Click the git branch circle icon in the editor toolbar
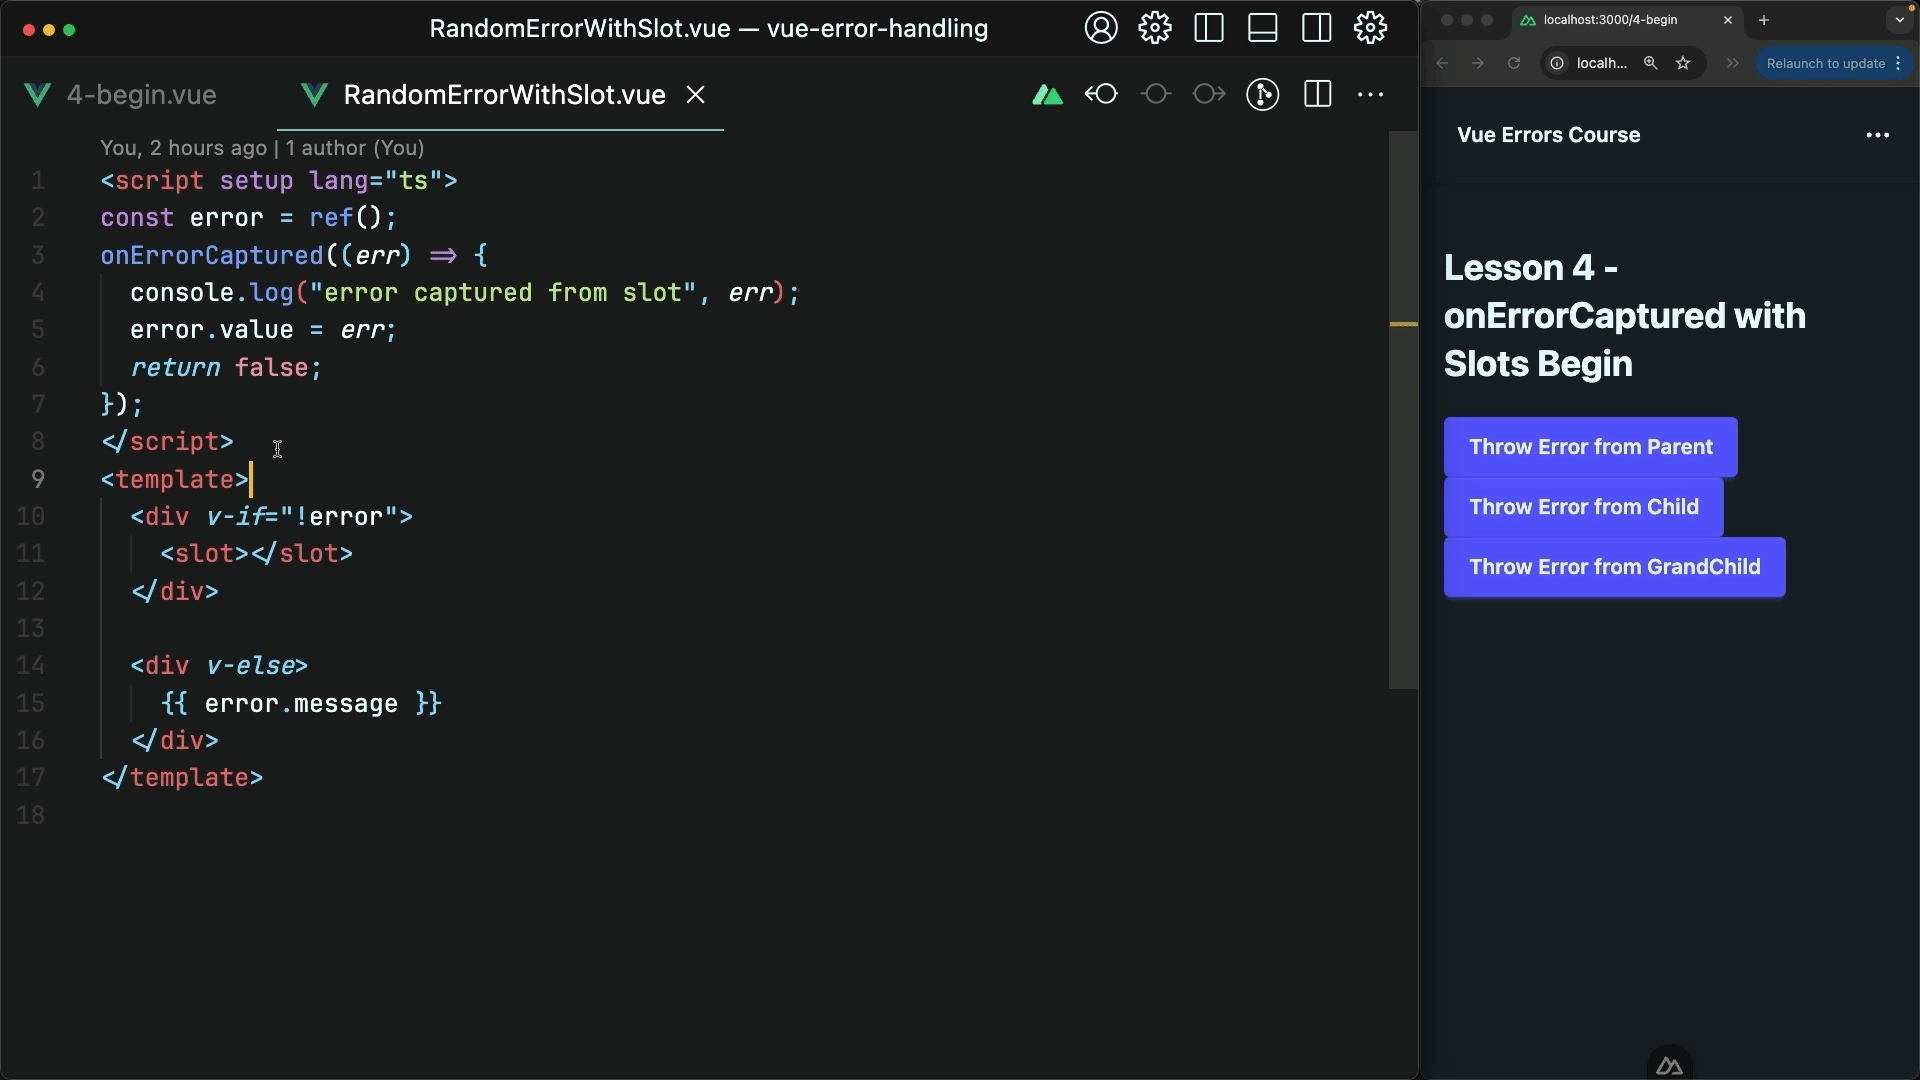1920x1080 pixels. click(1263, 95)
